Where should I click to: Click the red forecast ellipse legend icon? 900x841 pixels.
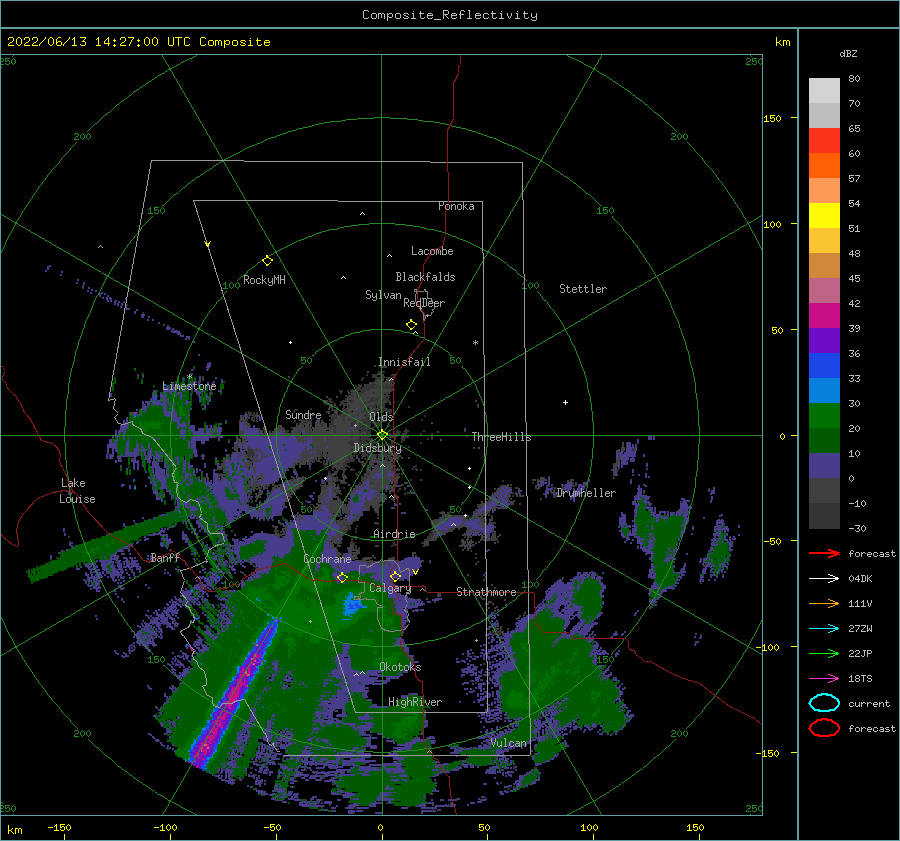click(824, 728)
